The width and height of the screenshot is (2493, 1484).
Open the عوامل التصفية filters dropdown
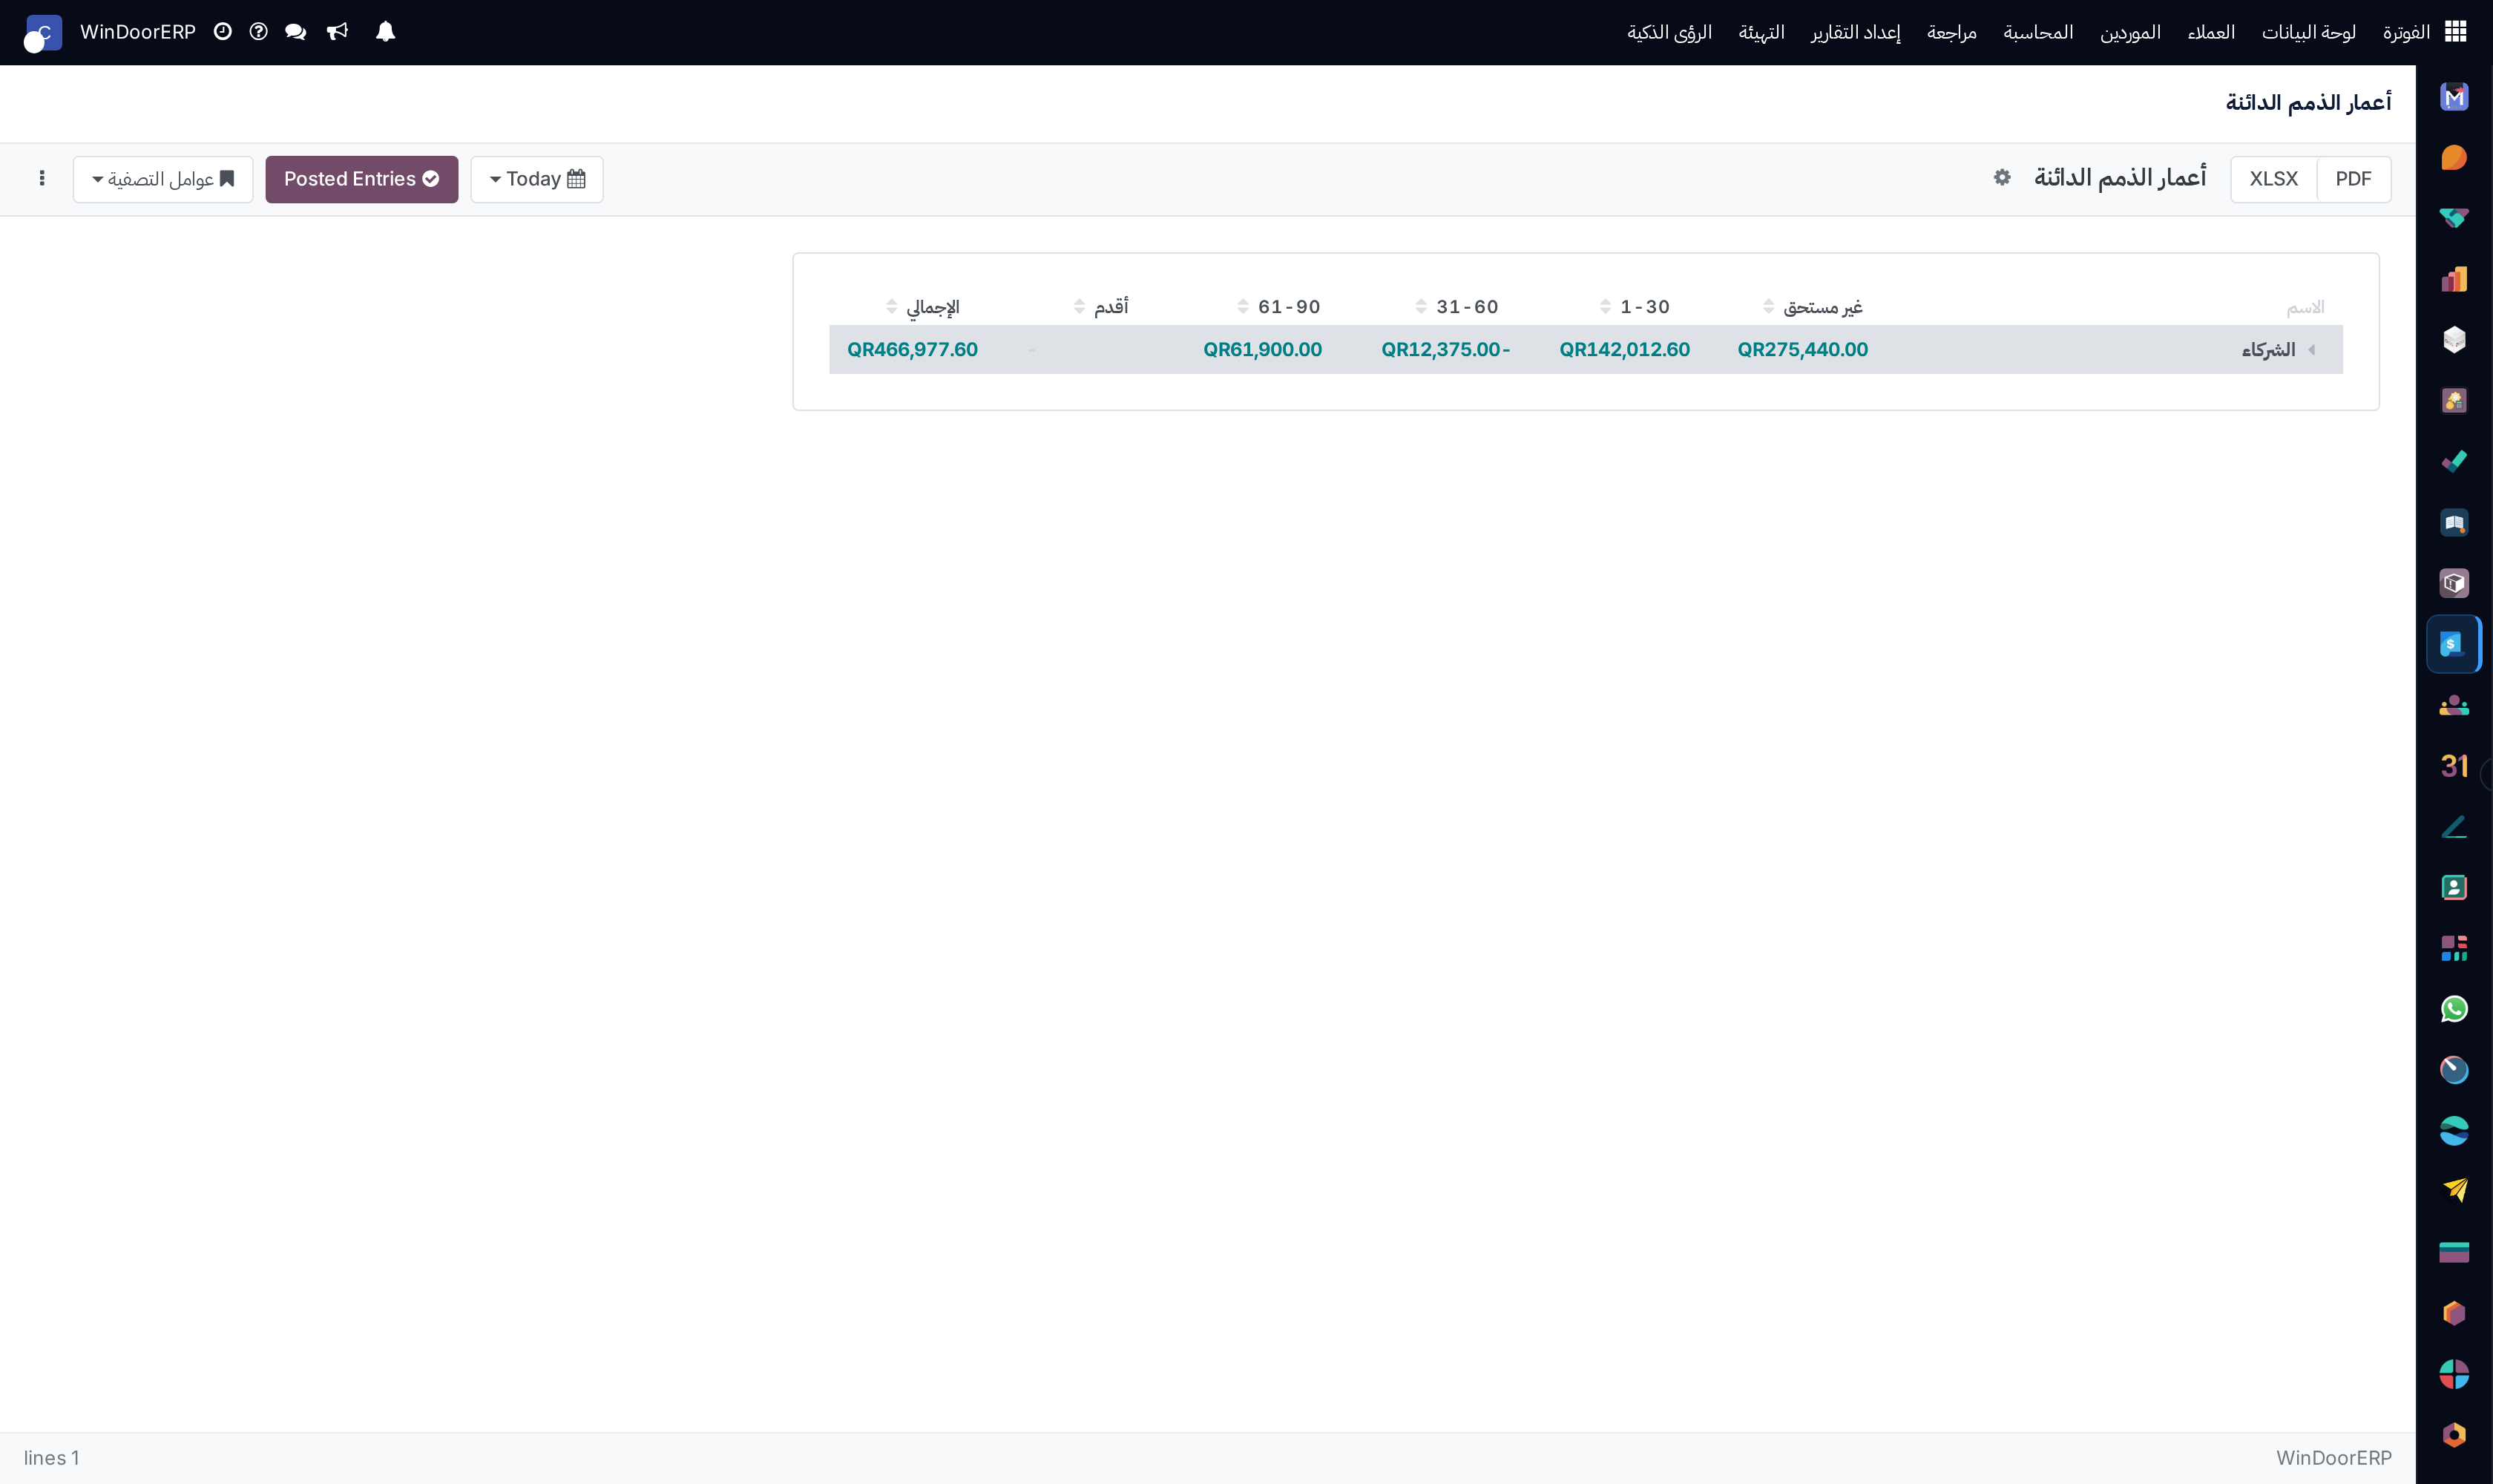[x=163, y=179]
